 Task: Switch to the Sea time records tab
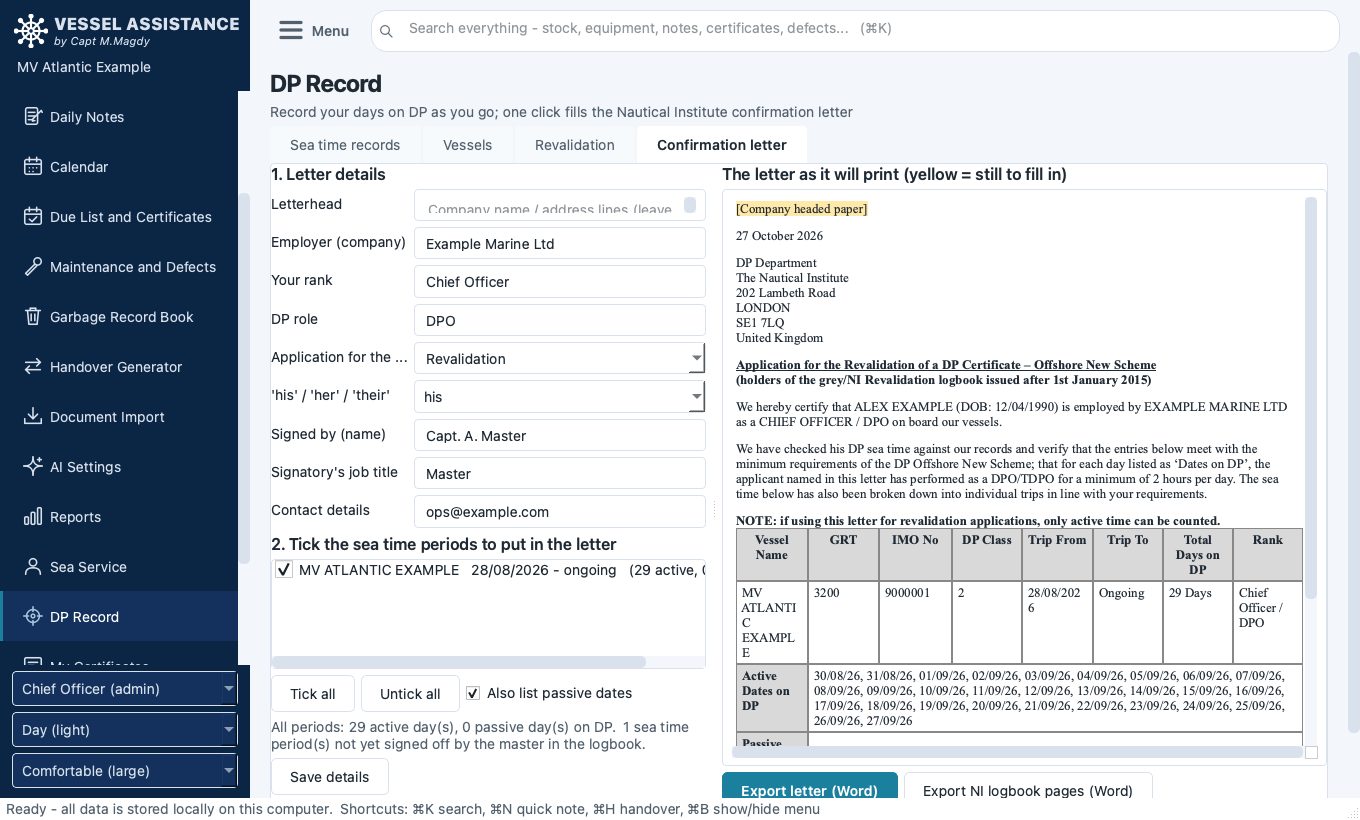coord(345,145)
